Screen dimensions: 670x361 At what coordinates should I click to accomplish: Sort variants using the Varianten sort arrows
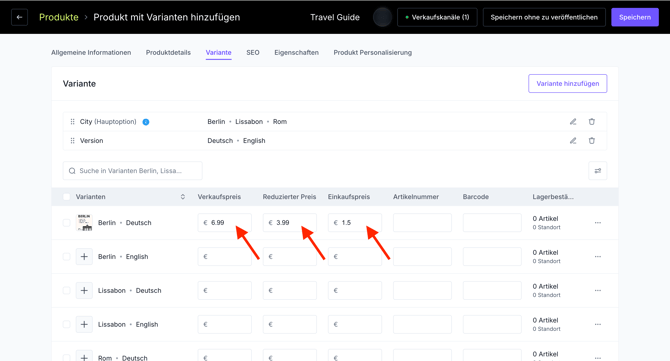[182, 197]
